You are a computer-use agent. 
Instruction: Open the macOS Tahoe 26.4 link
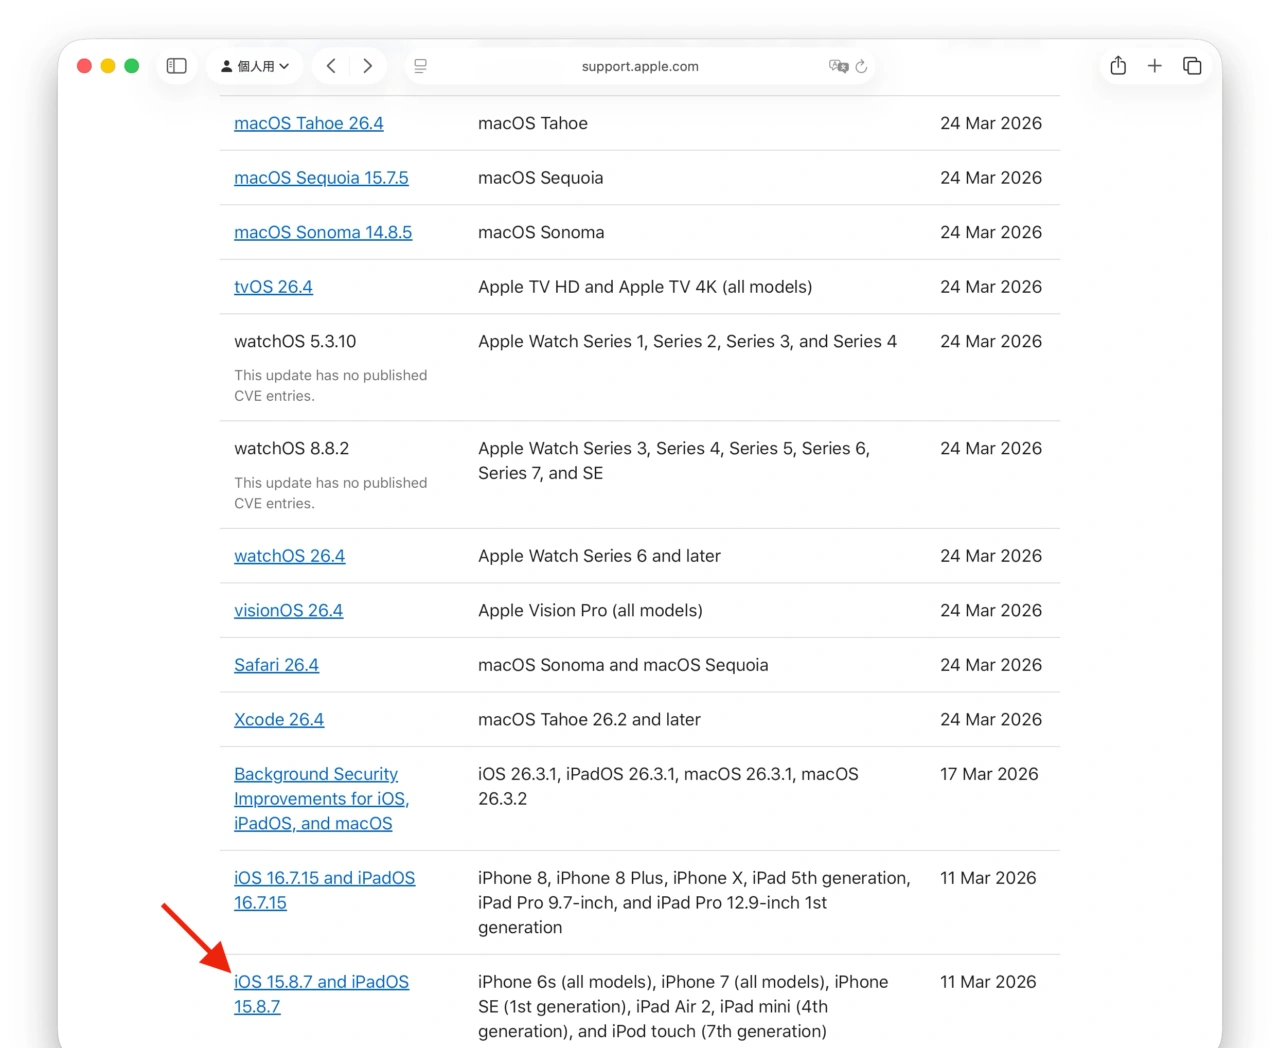(x=308, y=123)
